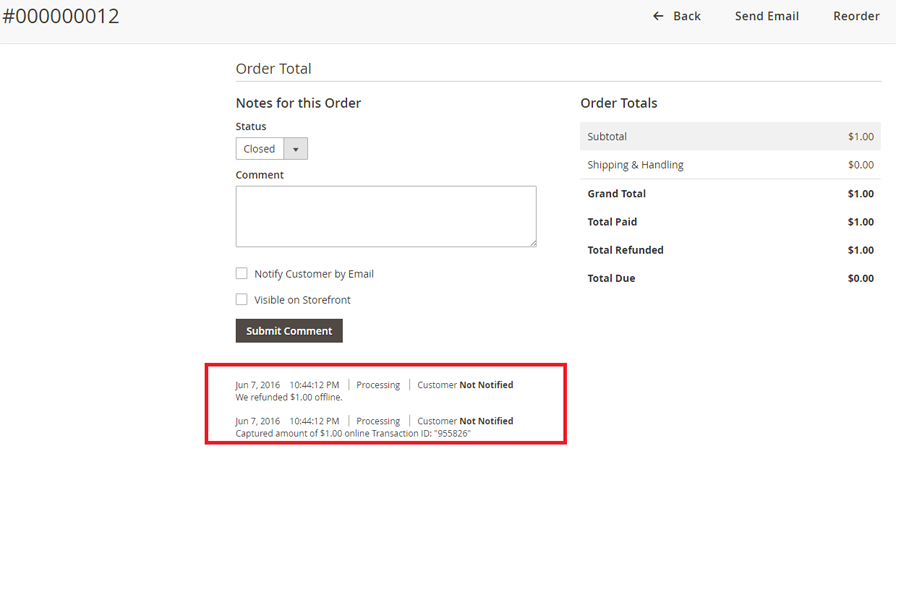Click the "We refunded $1.00 offline" comment
The image size is (900, 600).
(289, 397)
